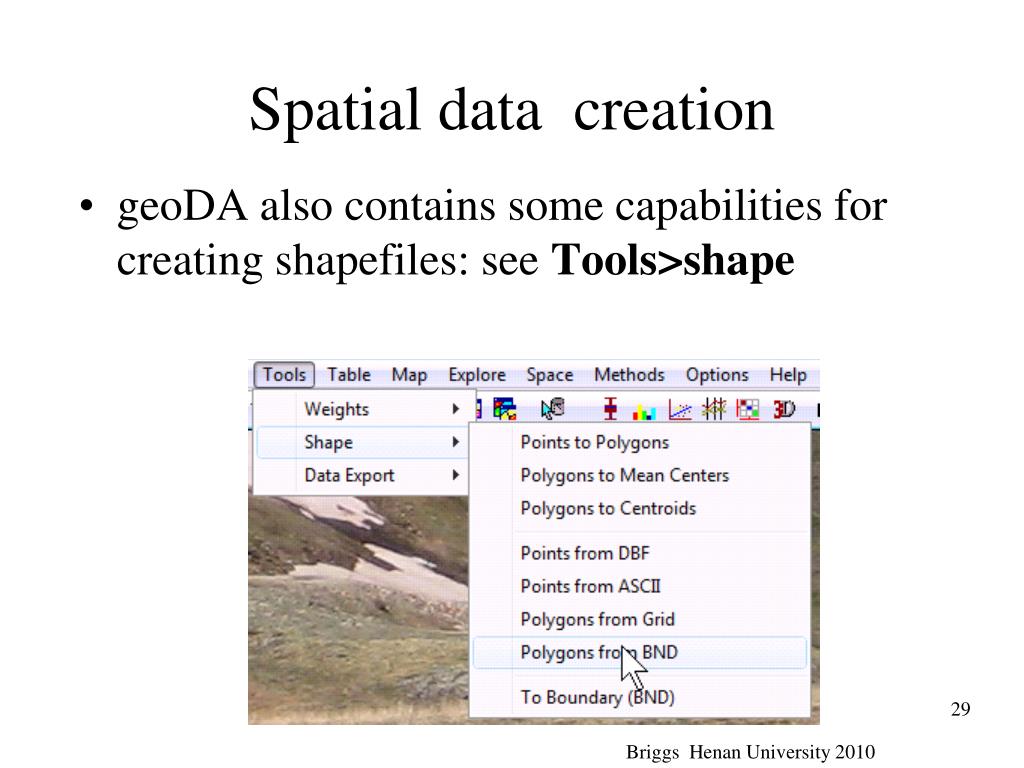Choose Points to Polygons
The image size is (1024, 768).
(640, 442)
